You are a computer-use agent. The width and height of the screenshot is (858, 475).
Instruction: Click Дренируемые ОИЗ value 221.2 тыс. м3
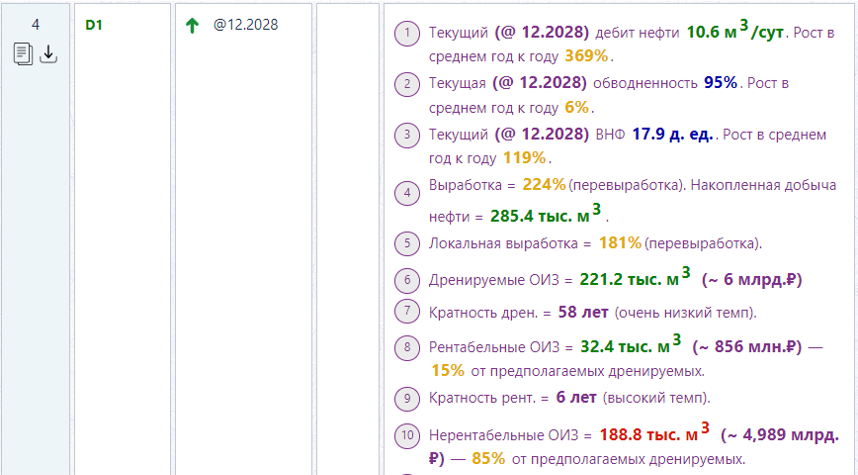pyautogui.click(x=635, y=277)
